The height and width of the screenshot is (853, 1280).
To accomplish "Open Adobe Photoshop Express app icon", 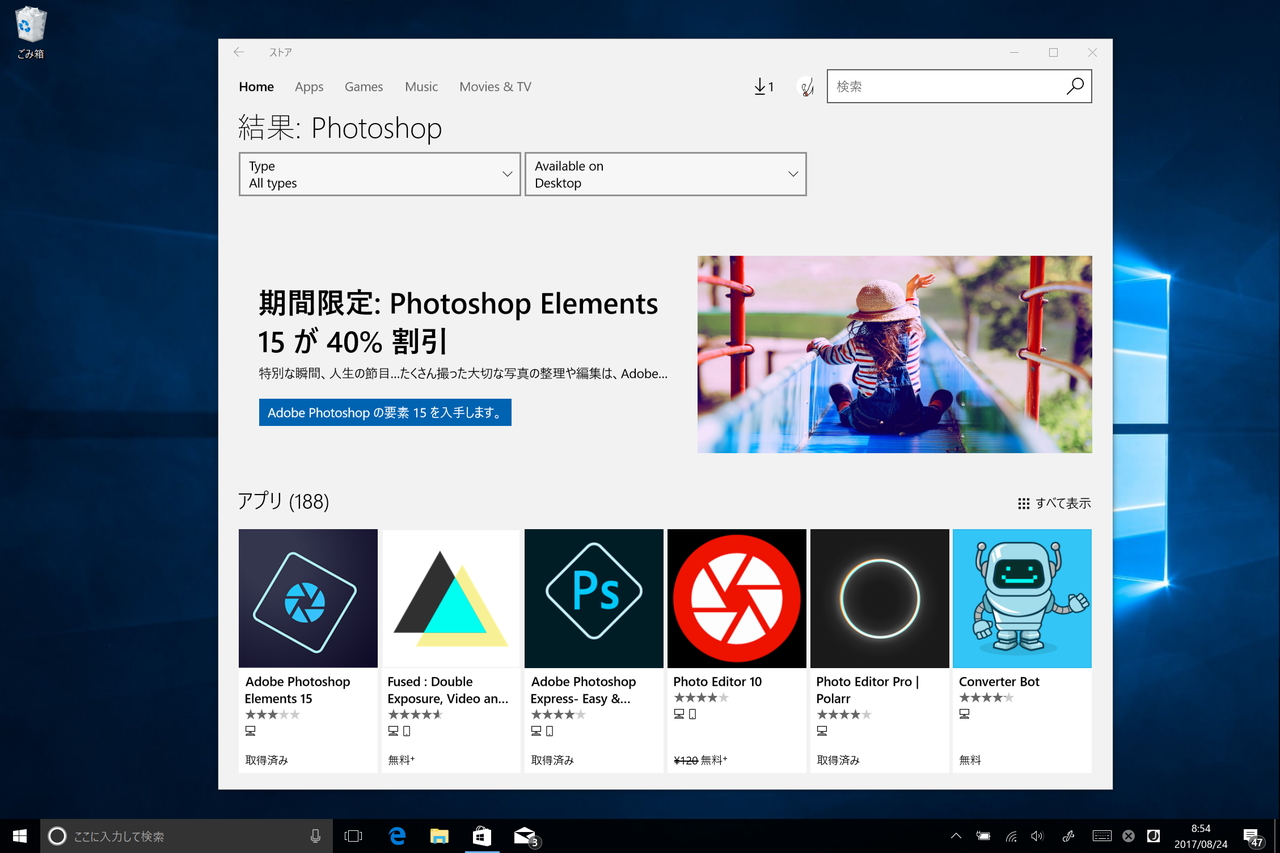I will pos(594,598).
